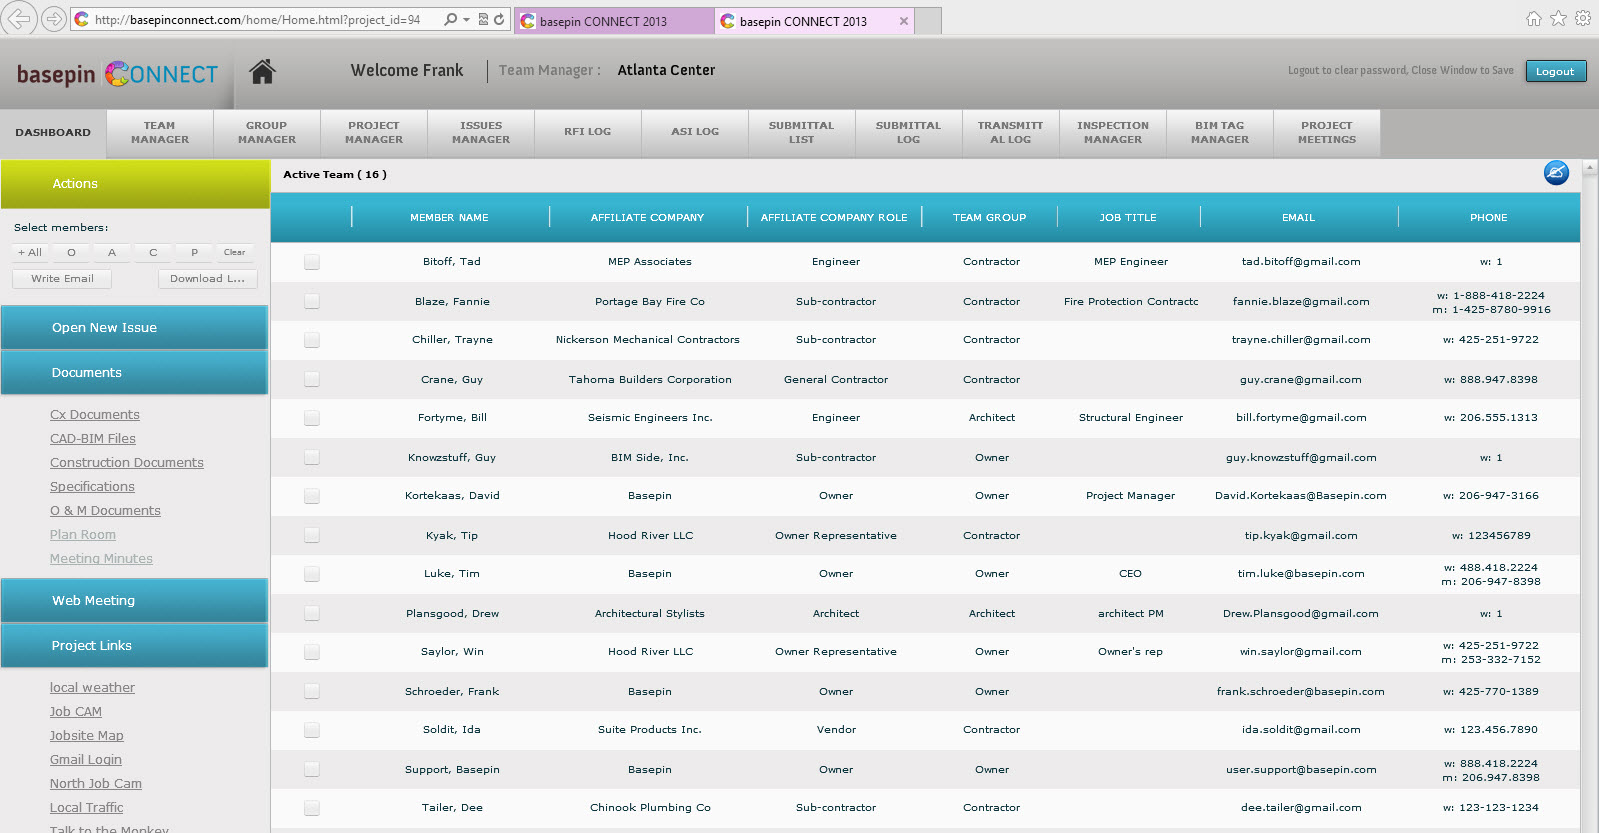
Task: Select the Chiller, Trayne row checkbox
Action: point(312,340)
